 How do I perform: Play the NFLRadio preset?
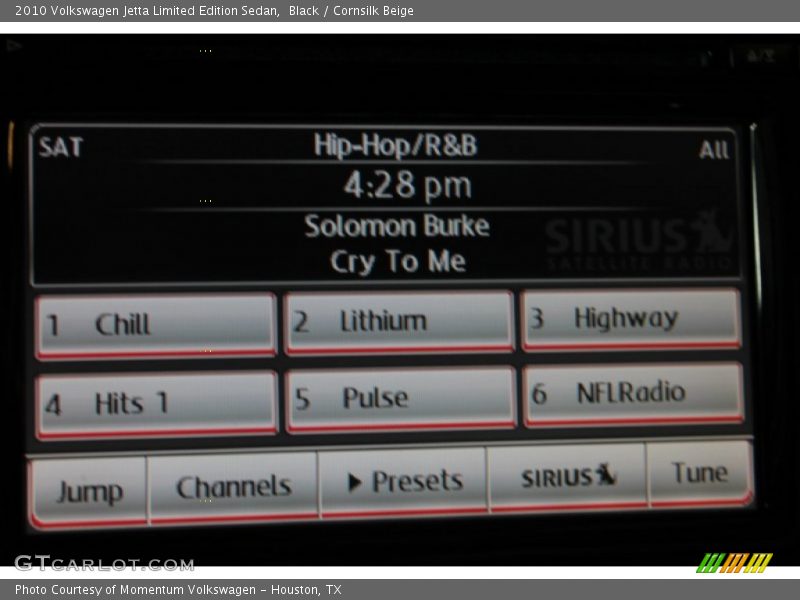coord(632,394)
